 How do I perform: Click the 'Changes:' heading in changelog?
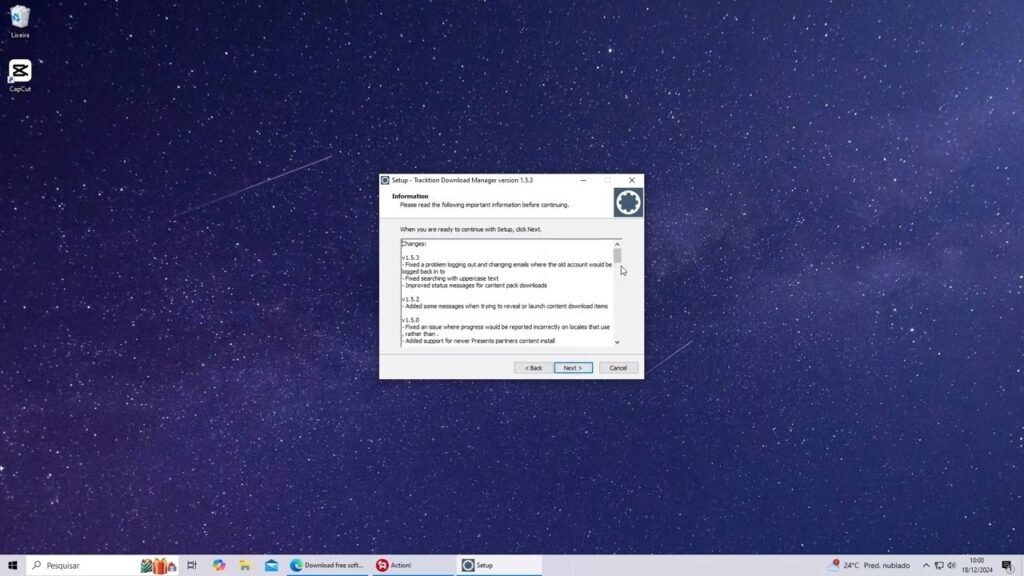point(414,244)
